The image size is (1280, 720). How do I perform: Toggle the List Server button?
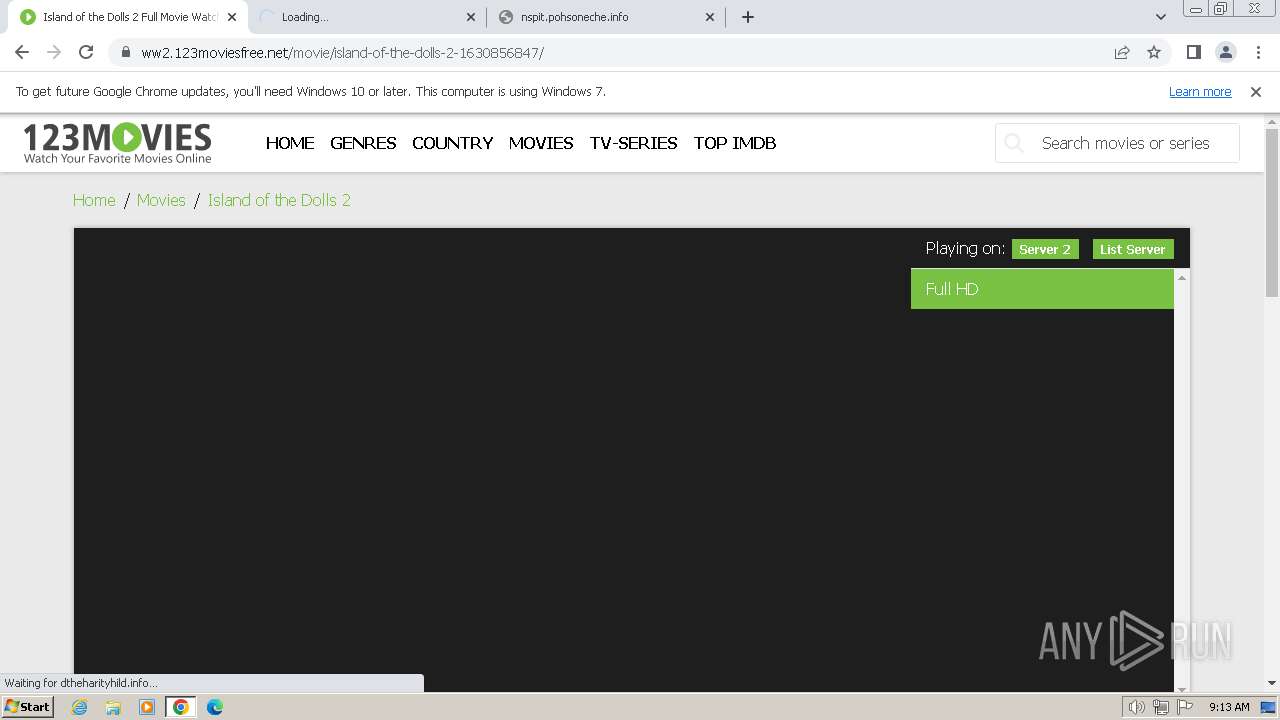pos(1133,249)
